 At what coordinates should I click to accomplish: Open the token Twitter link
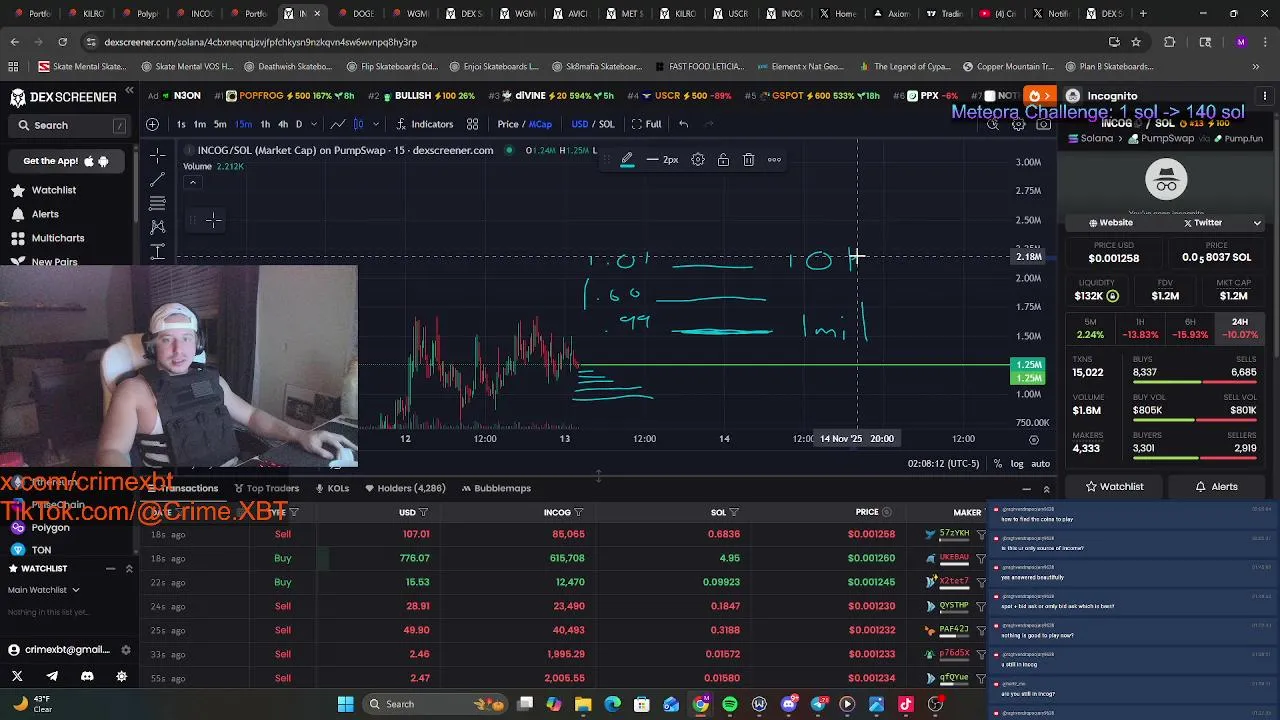[1202, 223]
